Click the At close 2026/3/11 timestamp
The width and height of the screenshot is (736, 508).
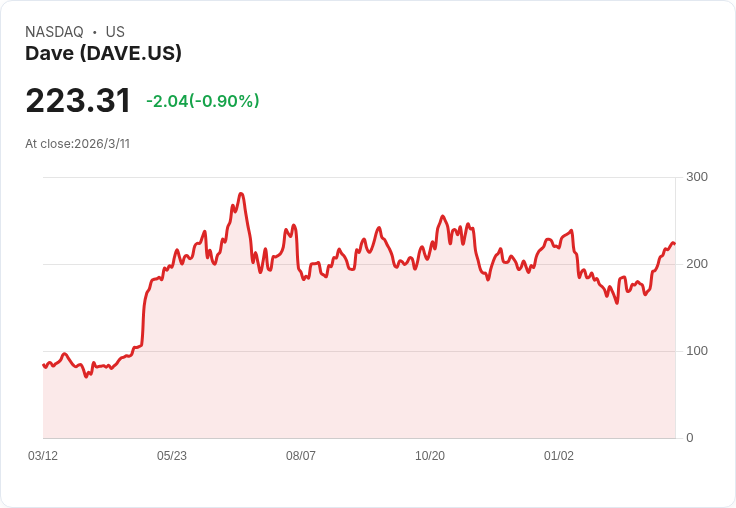tap(77, 144)
